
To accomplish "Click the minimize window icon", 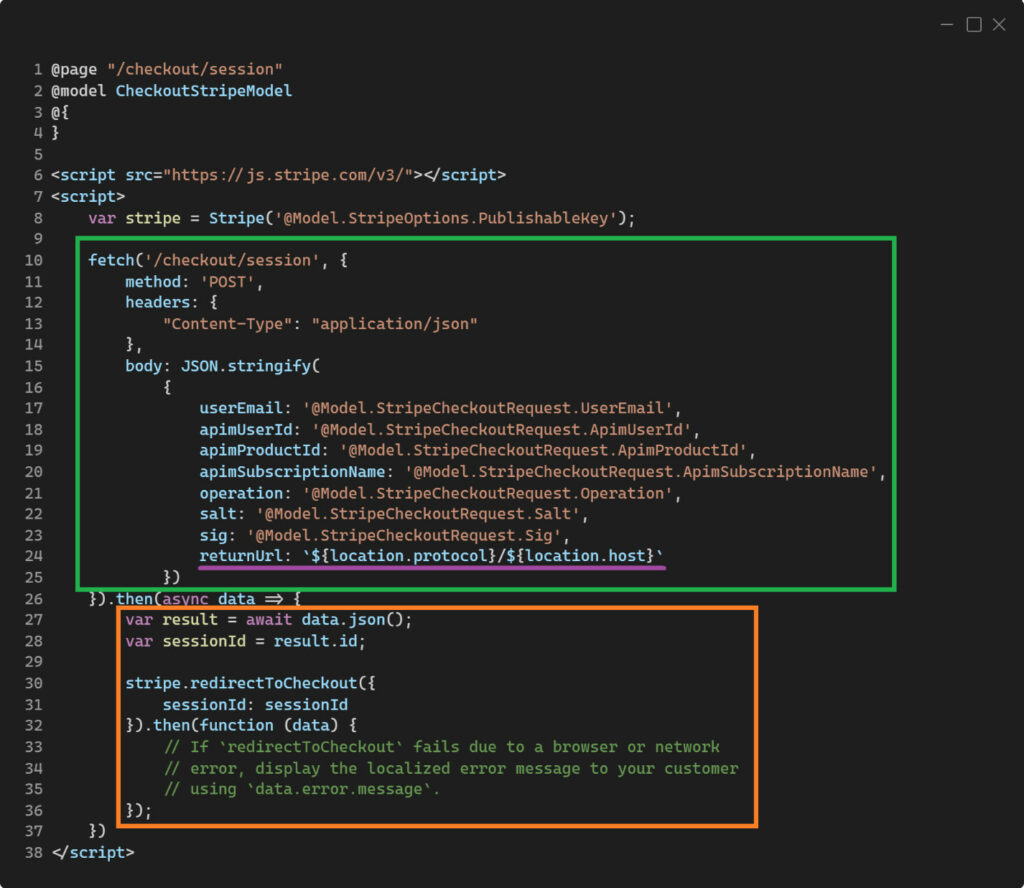I will (x=948, y=25).
